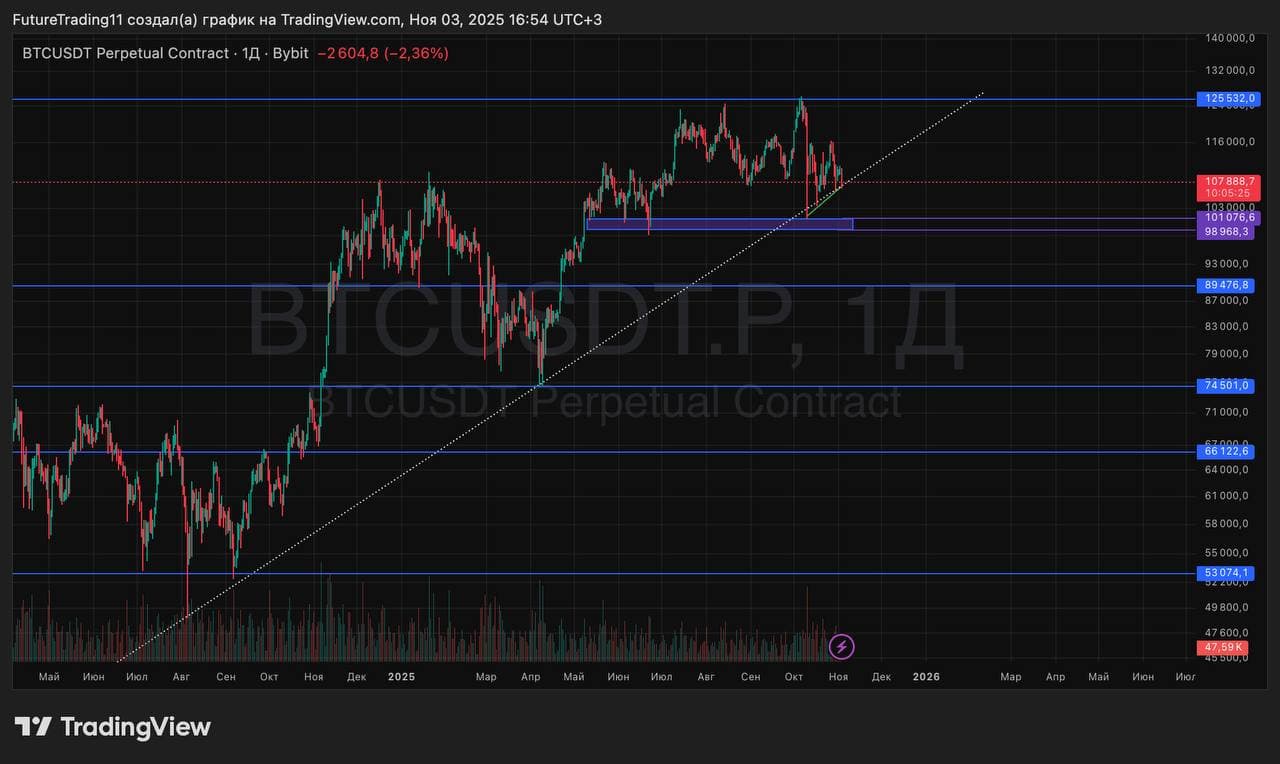This screenshot has width=1280, height=764.
Task: Select the 66 122,6 price label
Action: tap(1226, 452)
